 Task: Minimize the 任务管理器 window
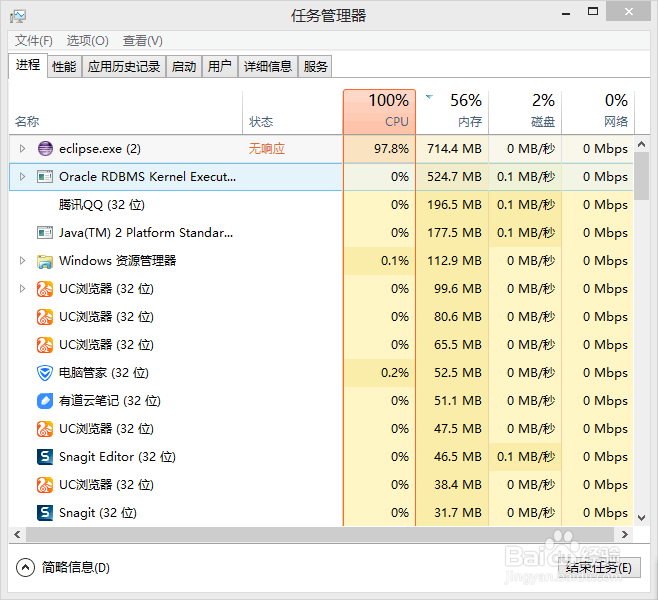[x=566, y=13]
